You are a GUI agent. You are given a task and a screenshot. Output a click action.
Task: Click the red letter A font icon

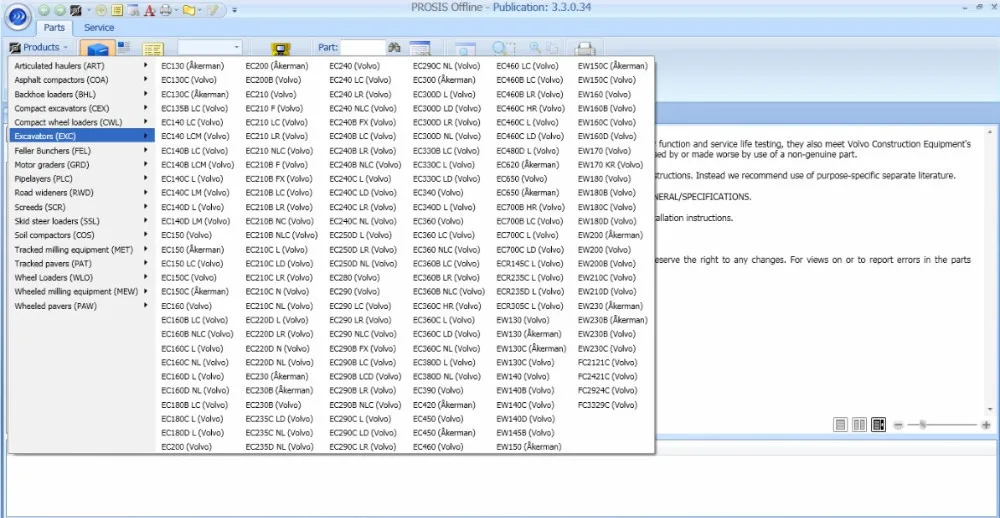pos(150,10)
